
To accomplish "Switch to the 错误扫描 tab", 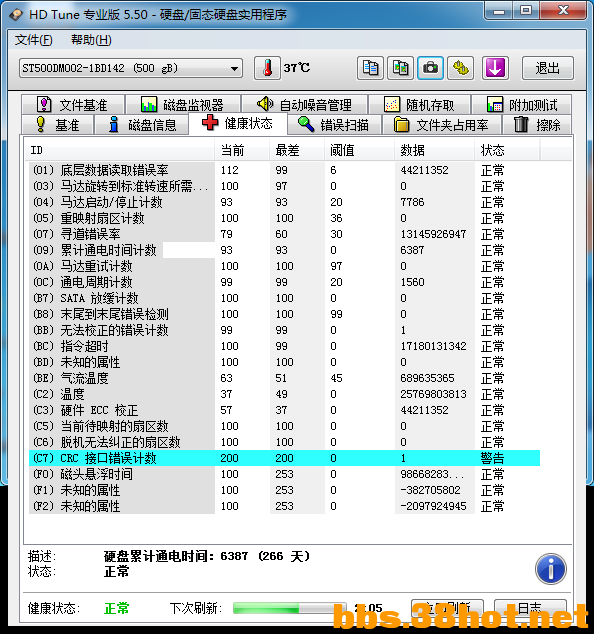I will tap(334, 125).
